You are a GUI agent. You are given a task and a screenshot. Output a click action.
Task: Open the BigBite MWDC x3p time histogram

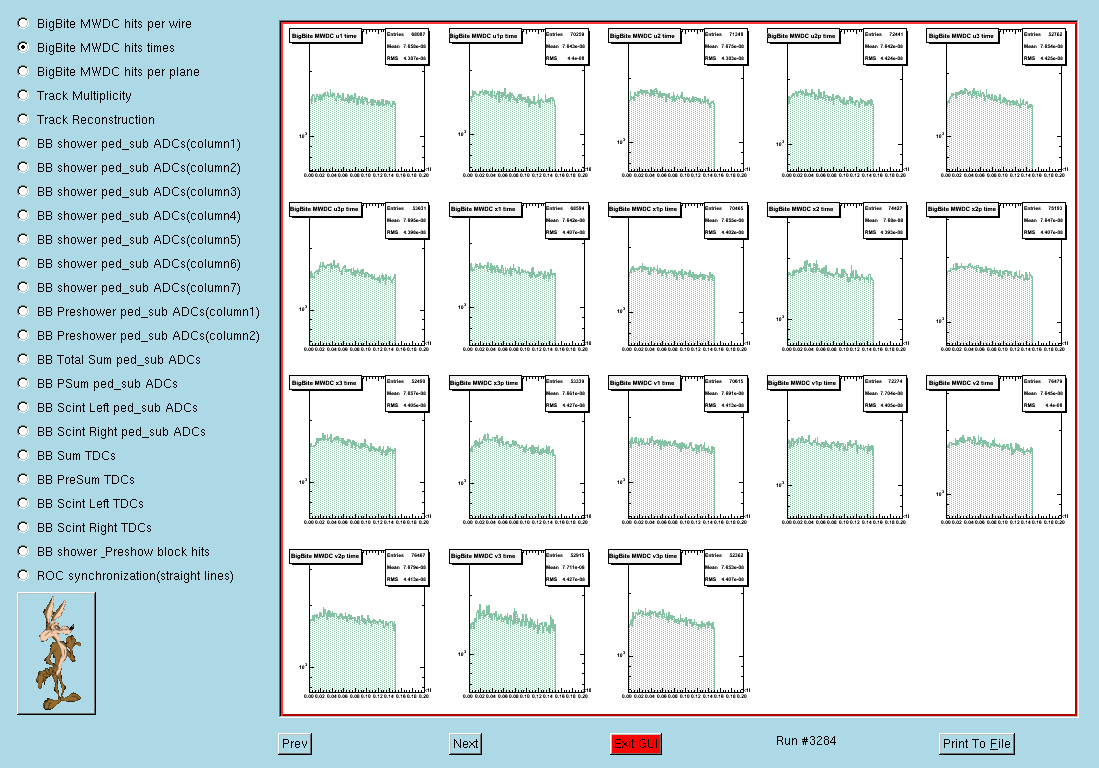518,450
